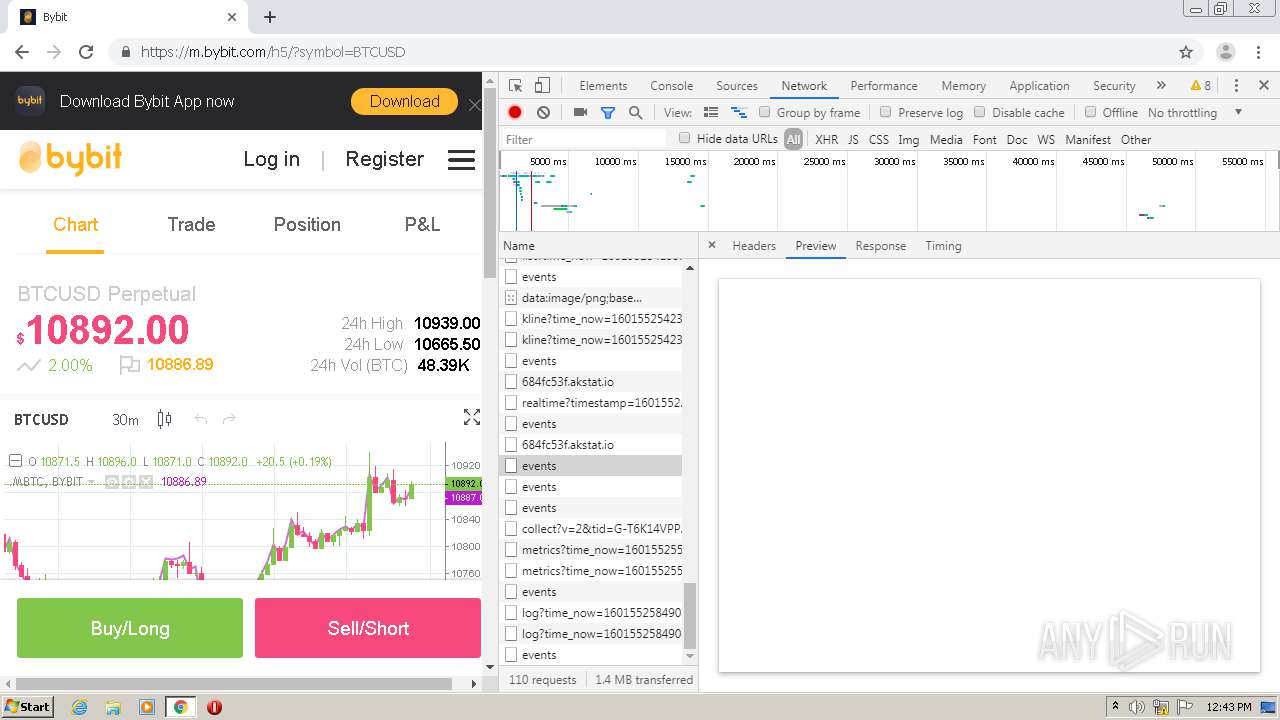Click the browser back arrow
Screen dimensions: 1280x720
22,52
